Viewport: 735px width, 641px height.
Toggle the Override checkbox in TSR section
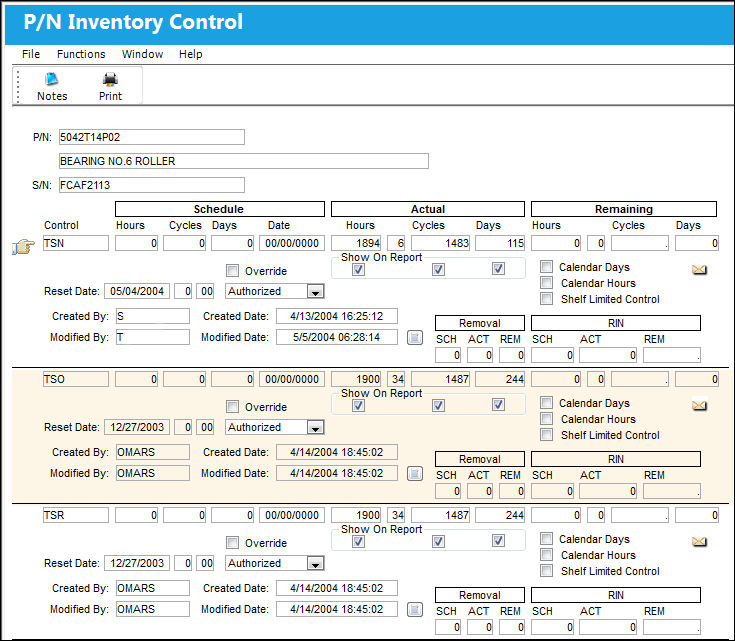[x=232, y=543]
